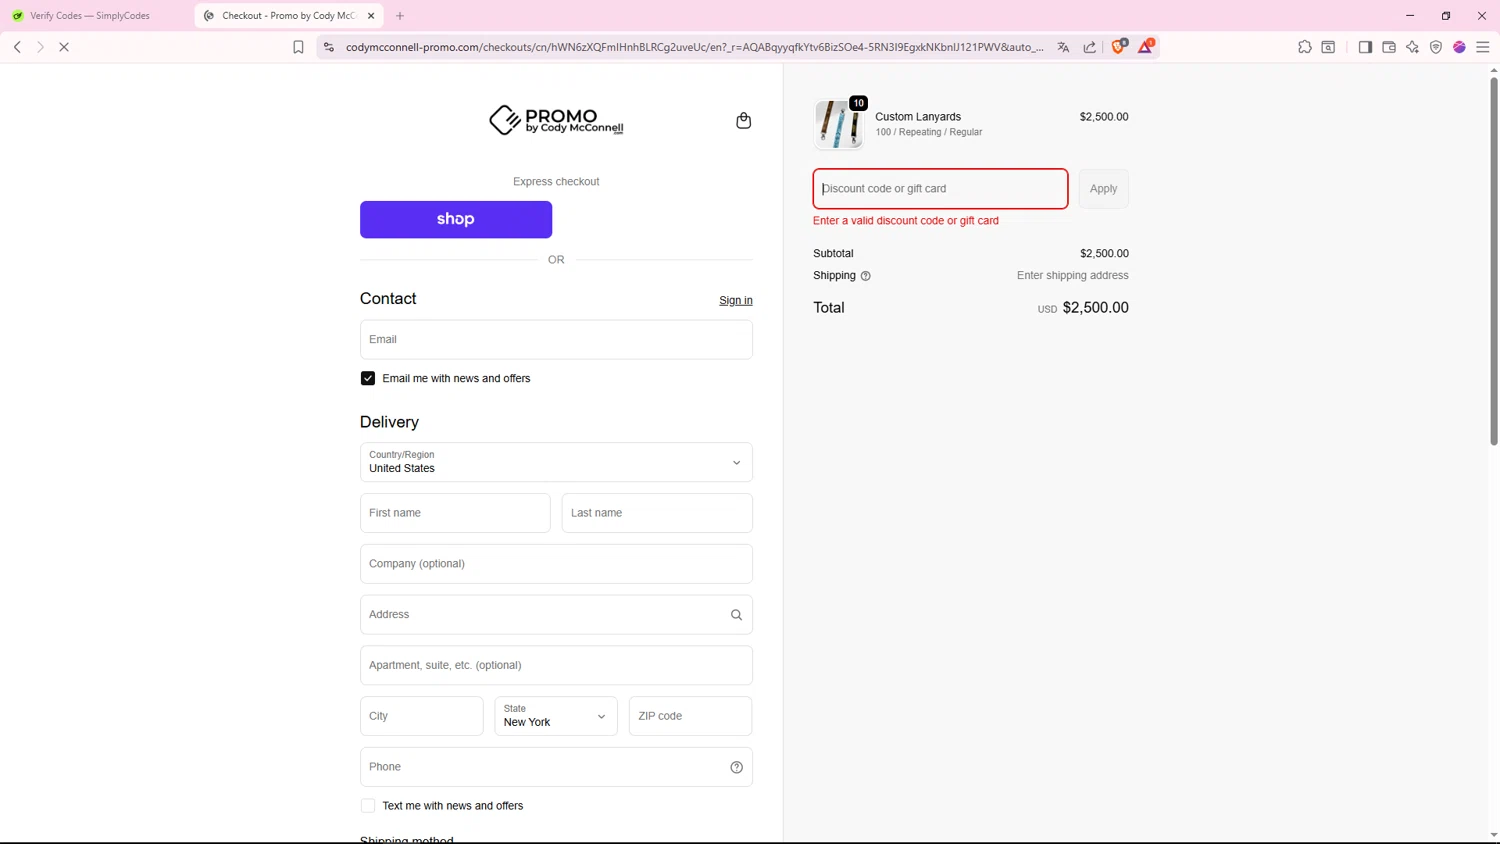Click the Custom Lanyards product name
The height and width of the screenshot is (844, 1500).
point(918,117)
